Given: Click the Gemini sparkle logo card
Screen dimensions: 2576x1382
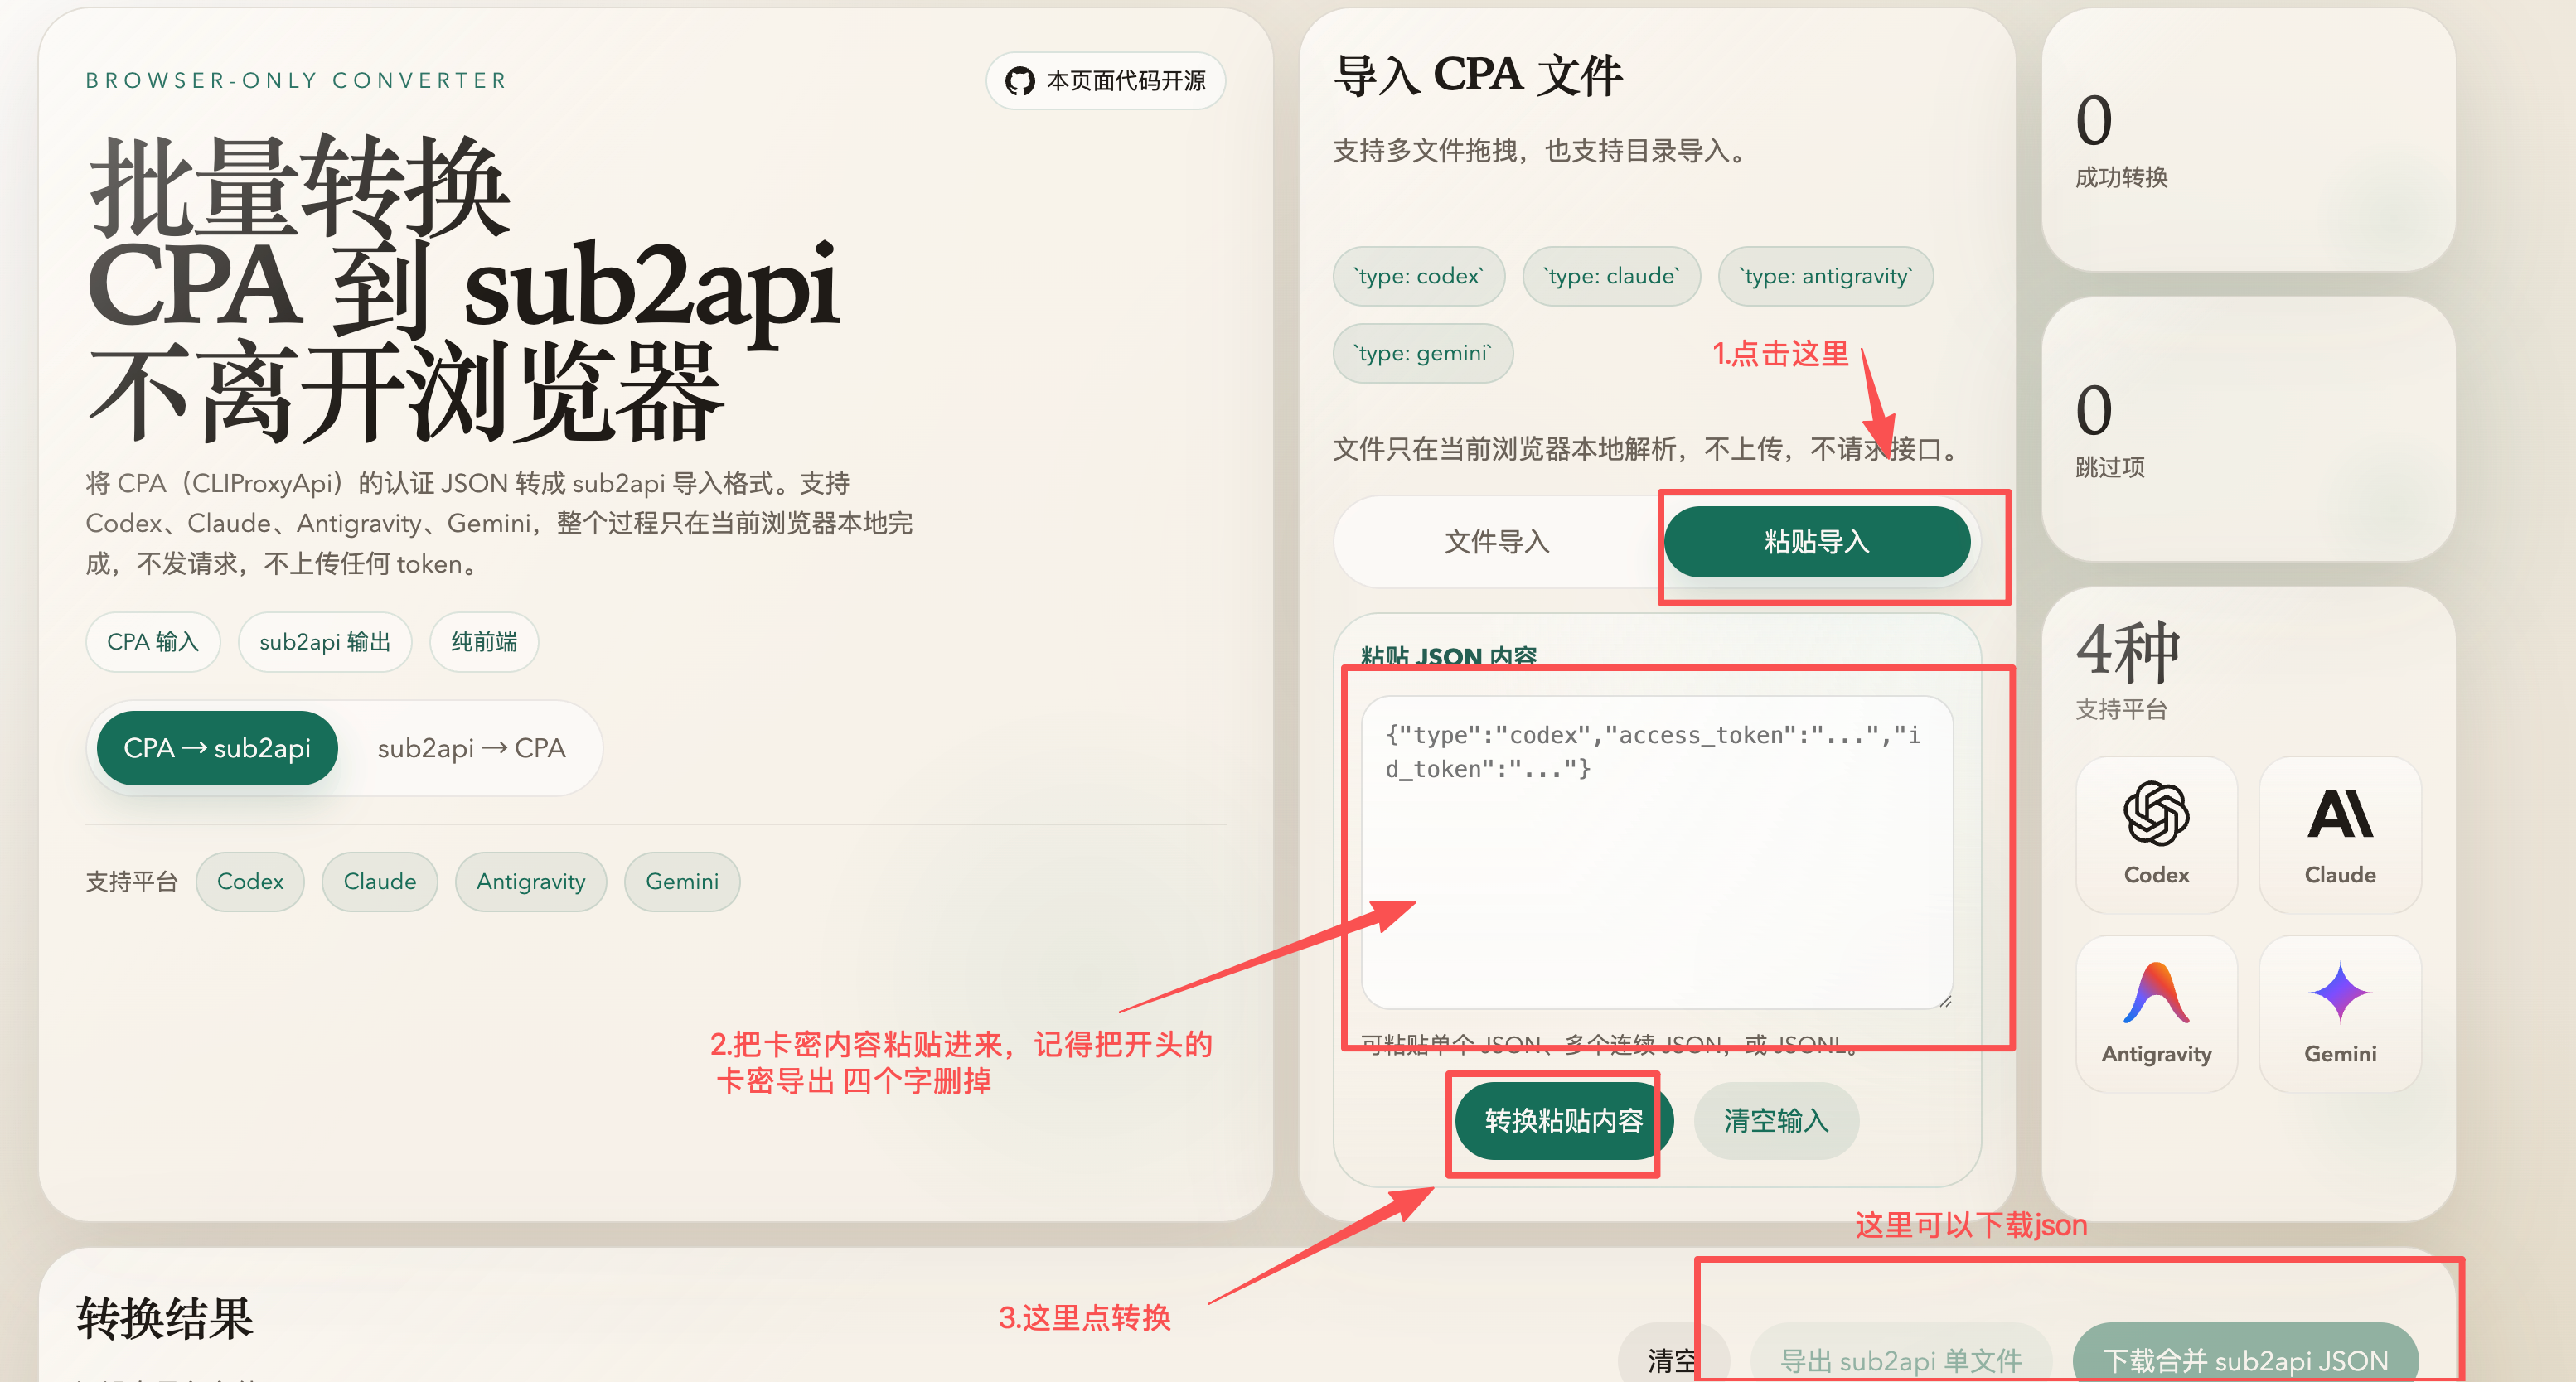Looking at the screenshot, I should pyautogui.click(x=2339, y=1013).
